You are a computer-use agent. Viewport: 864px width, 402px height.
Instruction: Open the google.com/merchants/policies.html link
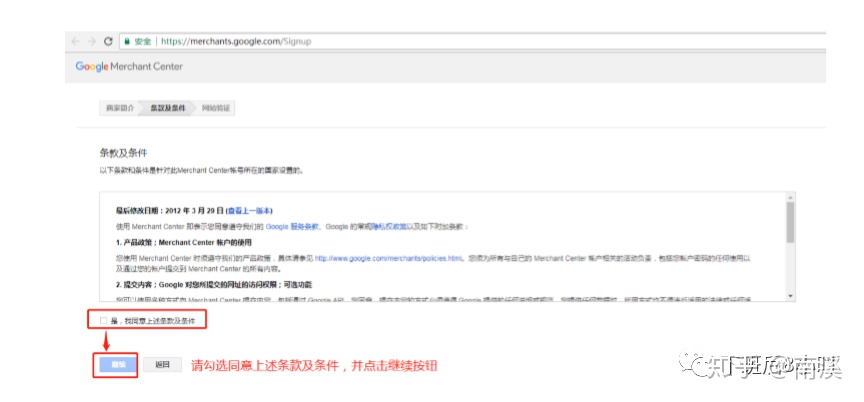tap(388, 258)
